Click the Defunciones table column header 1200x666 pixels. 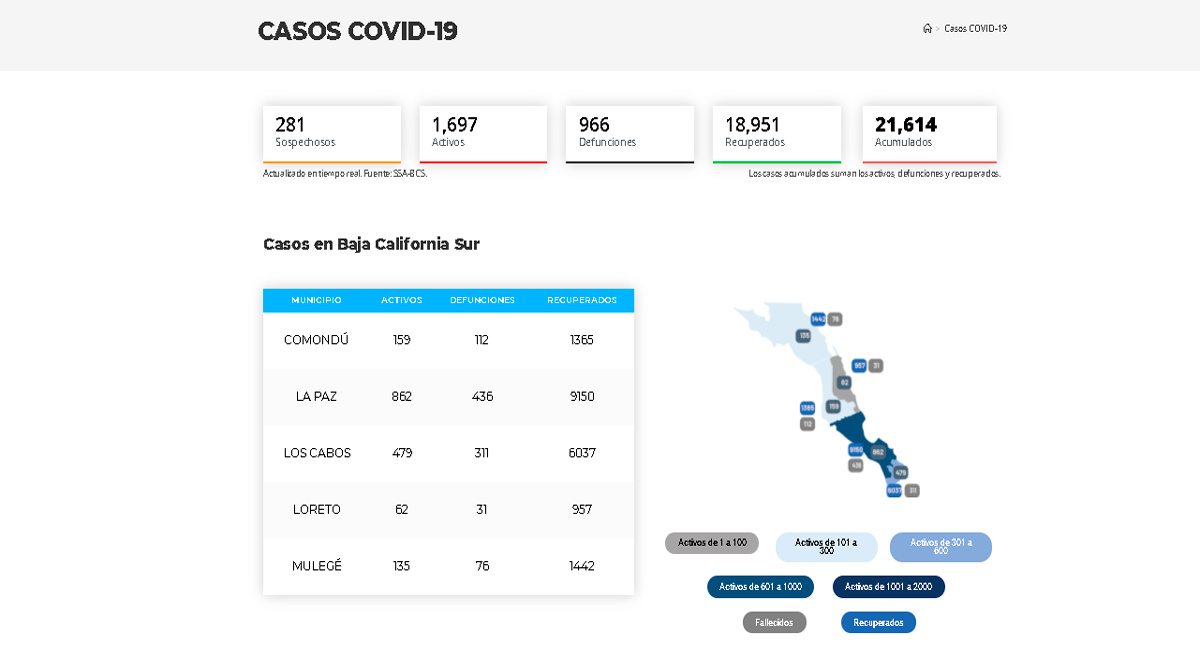tap(482, 300)
